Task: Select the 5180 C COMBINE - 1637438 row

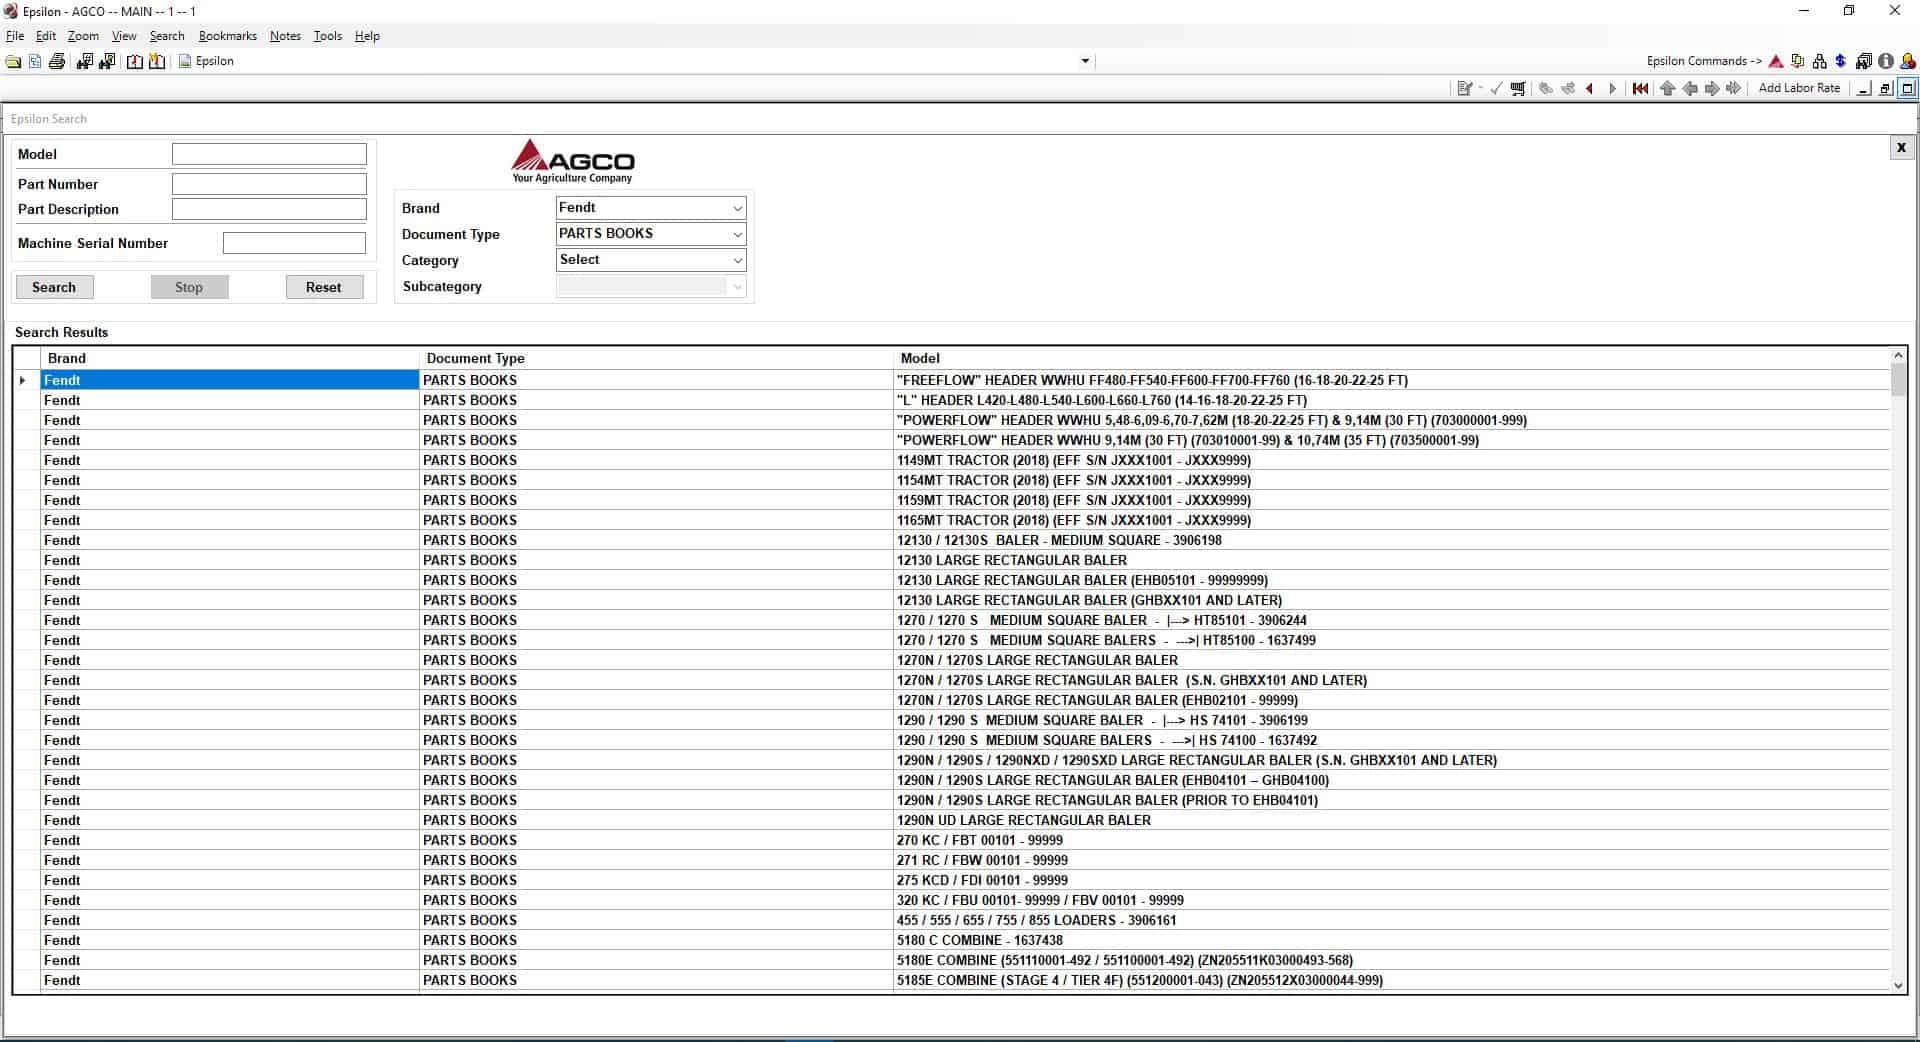Action: 965,940
